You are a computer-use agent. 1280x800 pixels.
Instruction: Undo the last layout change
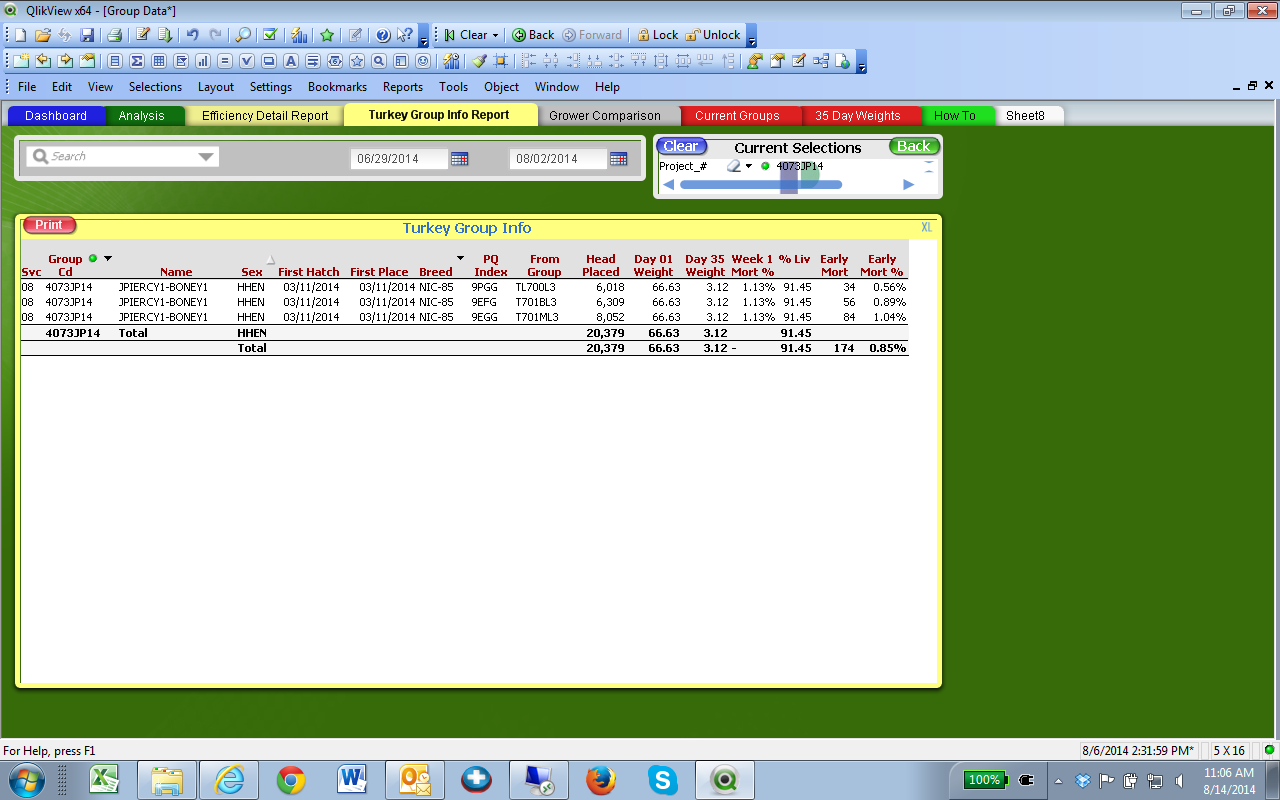192,35
